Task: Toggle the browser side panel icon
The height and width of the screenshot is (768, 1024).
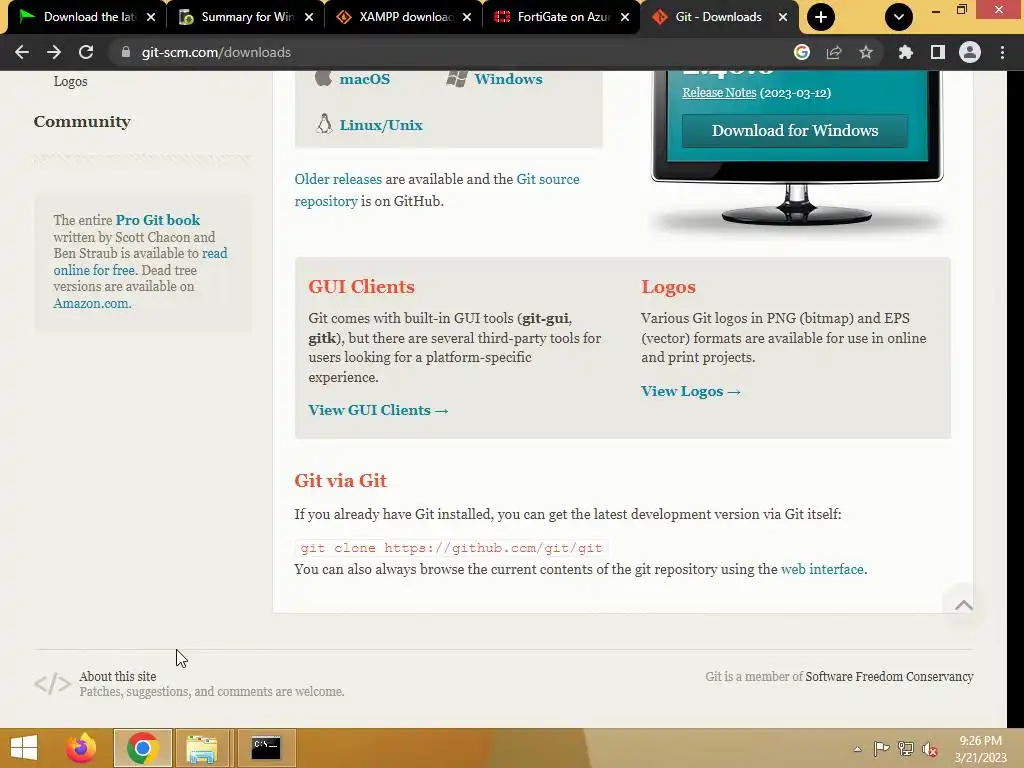Action: pos(938,52)
